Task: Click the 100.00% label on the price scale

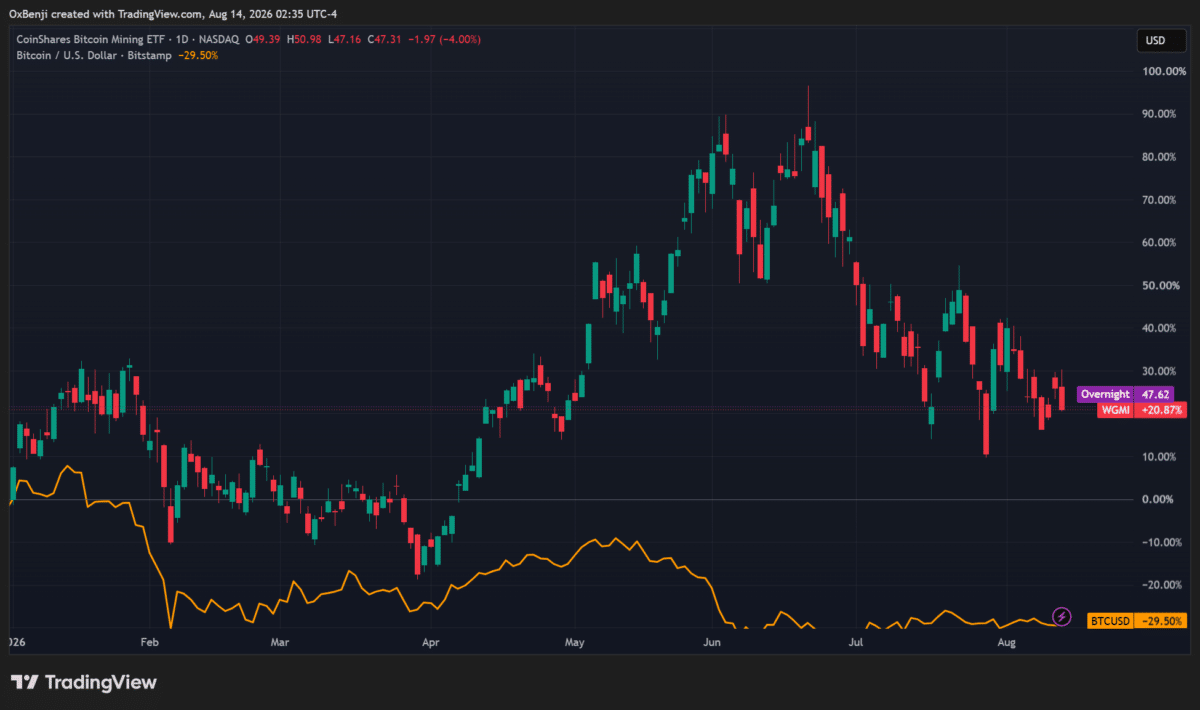Action: pos(1164,72)
